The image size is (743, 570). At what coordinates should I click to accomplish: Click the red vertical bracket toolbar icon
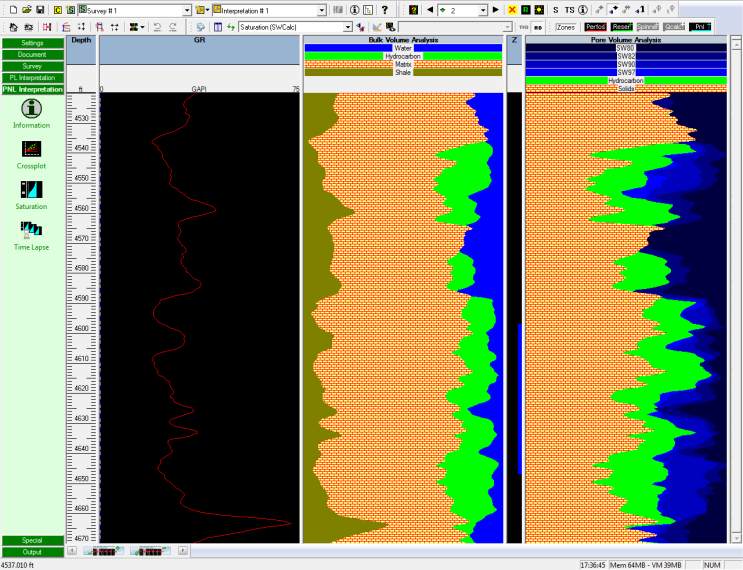point(47,27)
